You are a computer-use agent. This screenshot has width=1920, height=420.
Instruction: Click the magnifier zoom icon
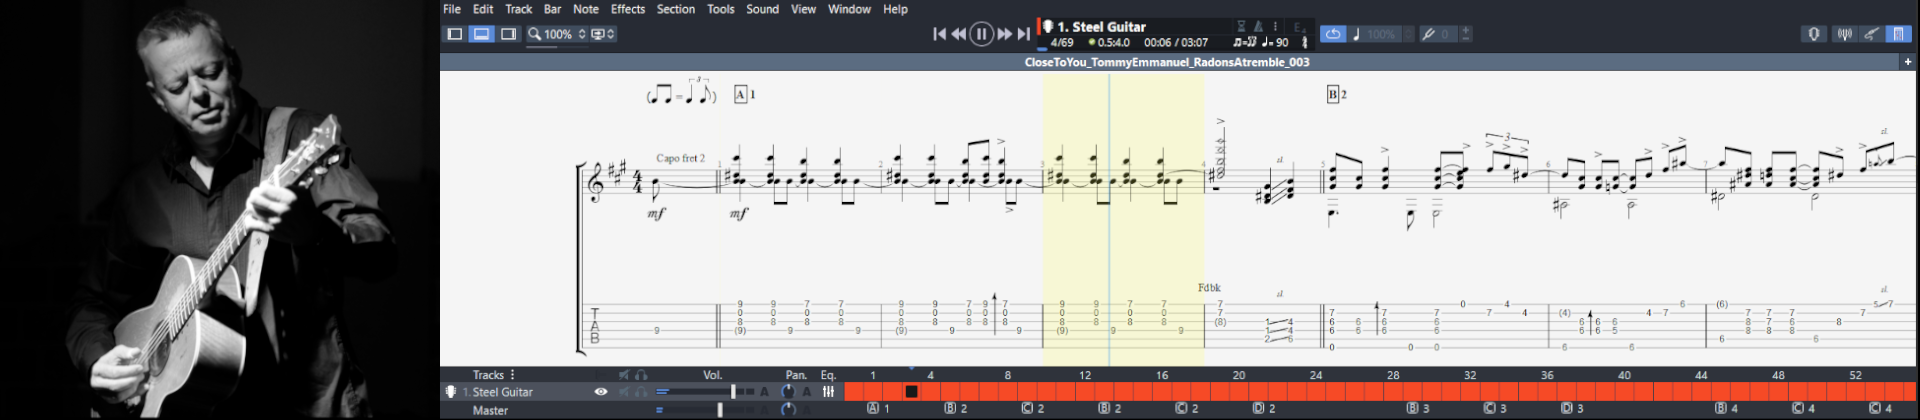point(535,34)
